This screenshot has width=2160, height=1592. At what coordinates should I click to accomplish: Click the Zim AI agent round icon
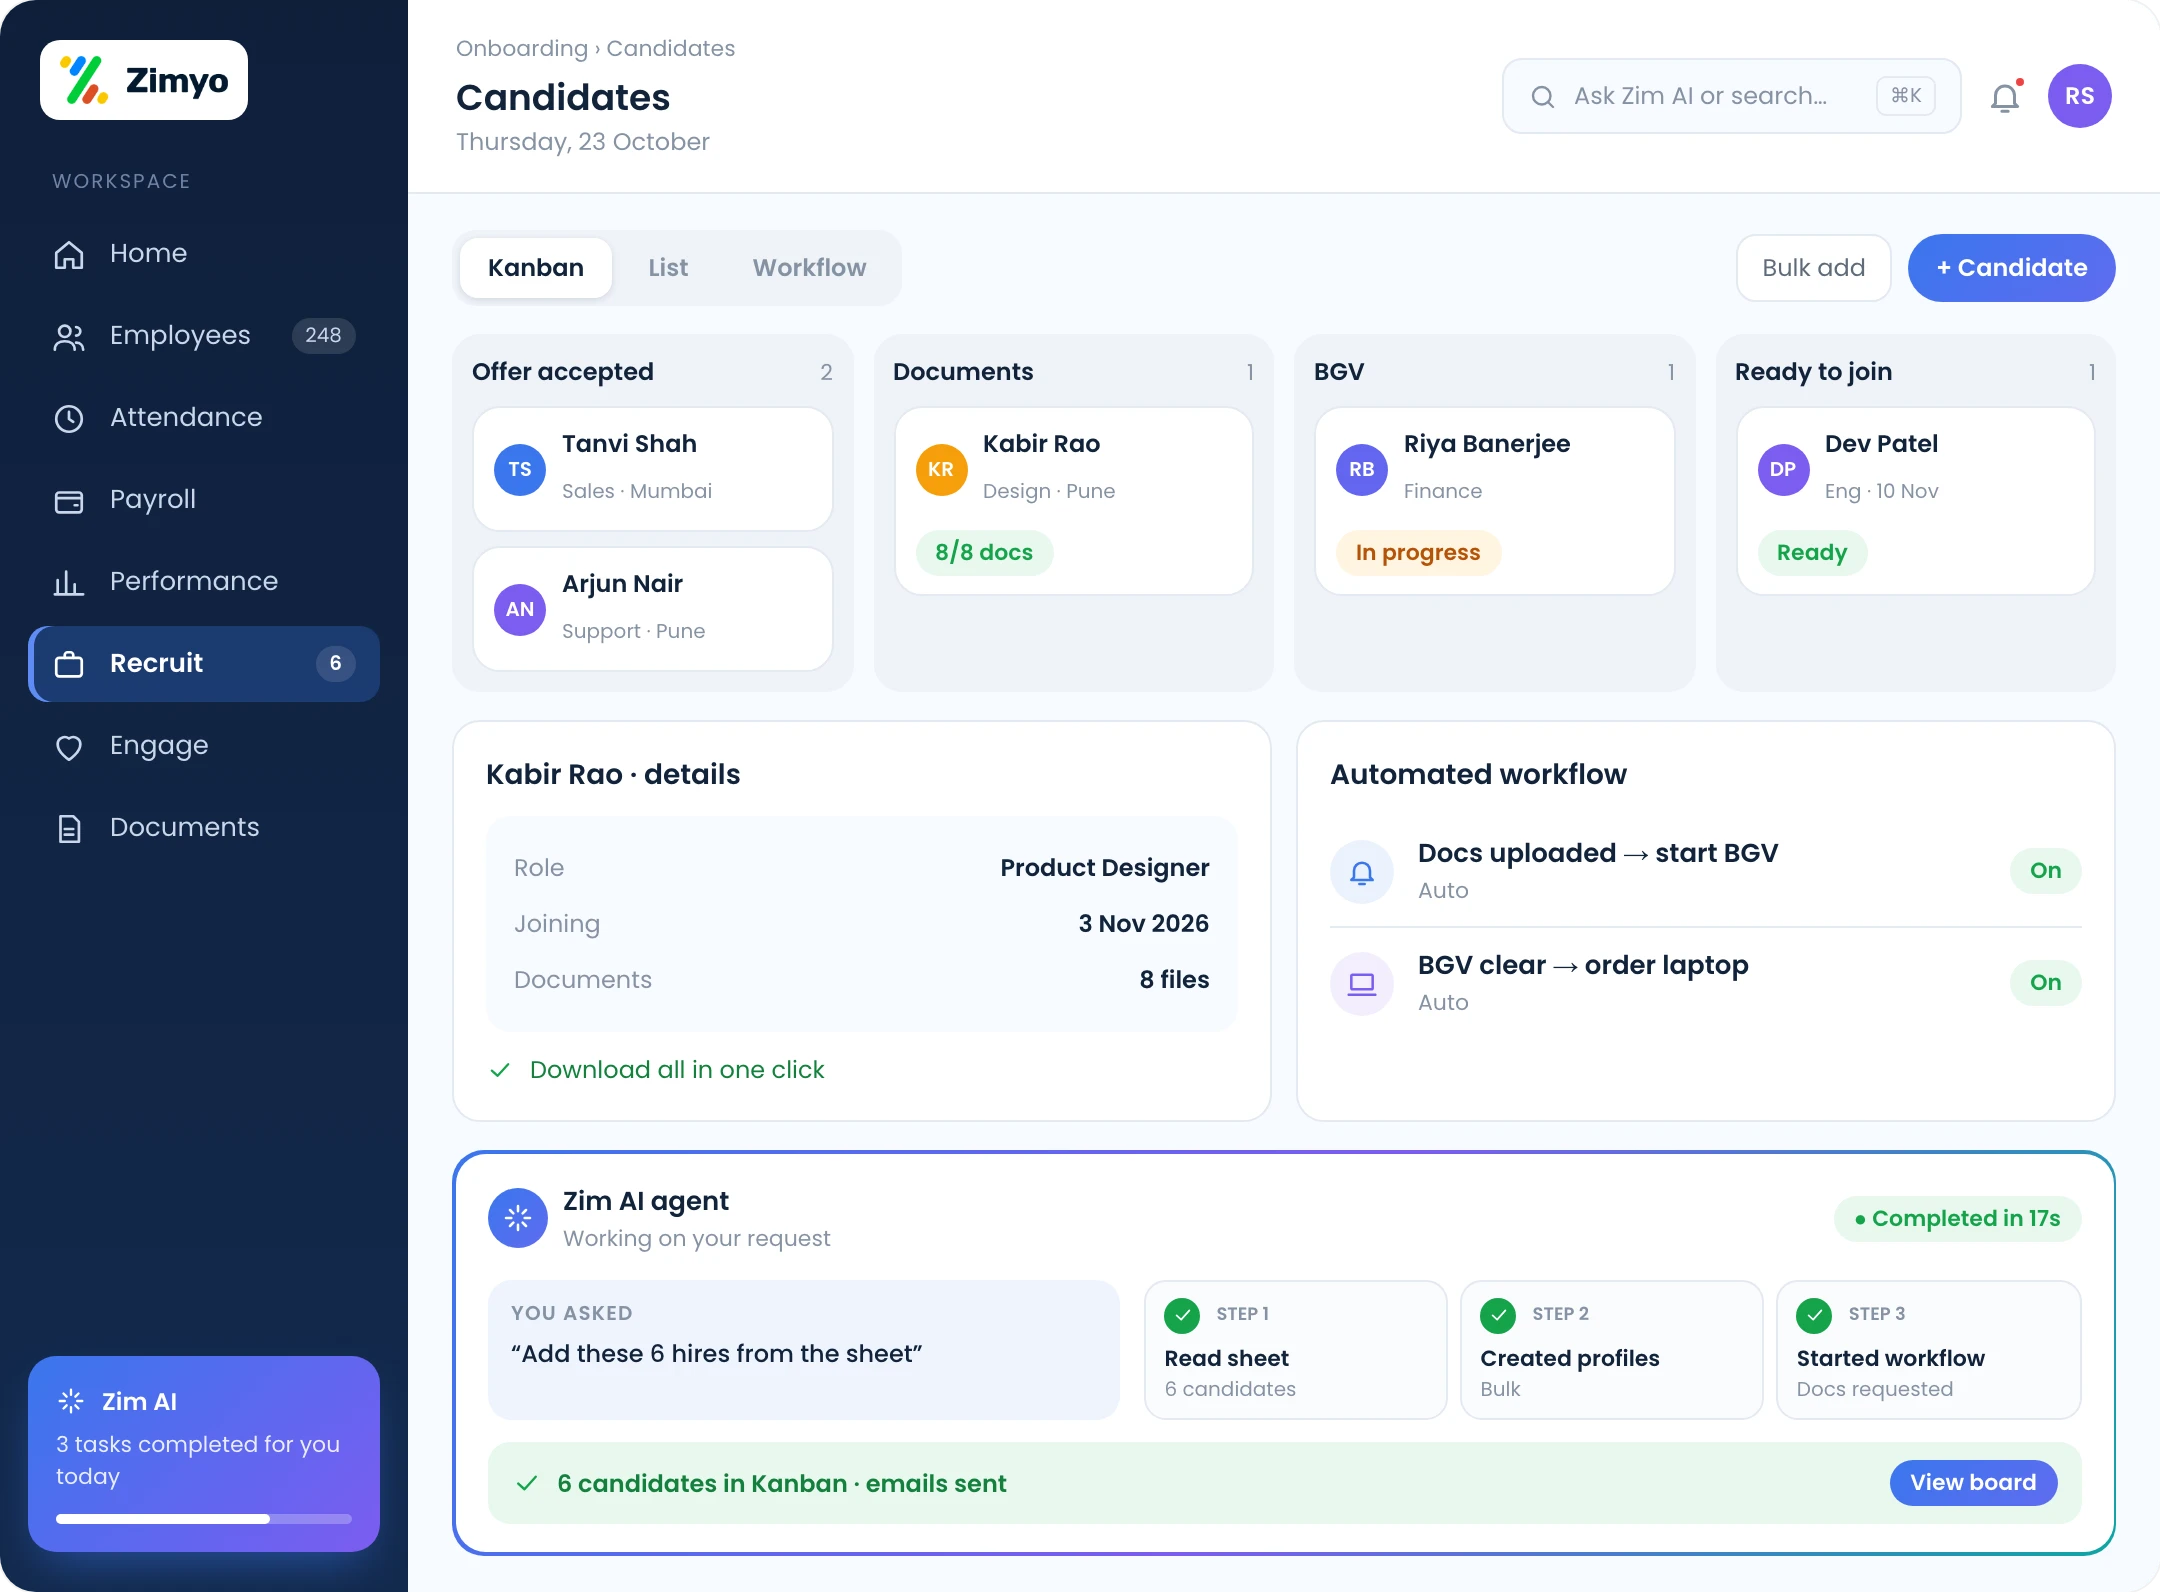pos(518,1218)
